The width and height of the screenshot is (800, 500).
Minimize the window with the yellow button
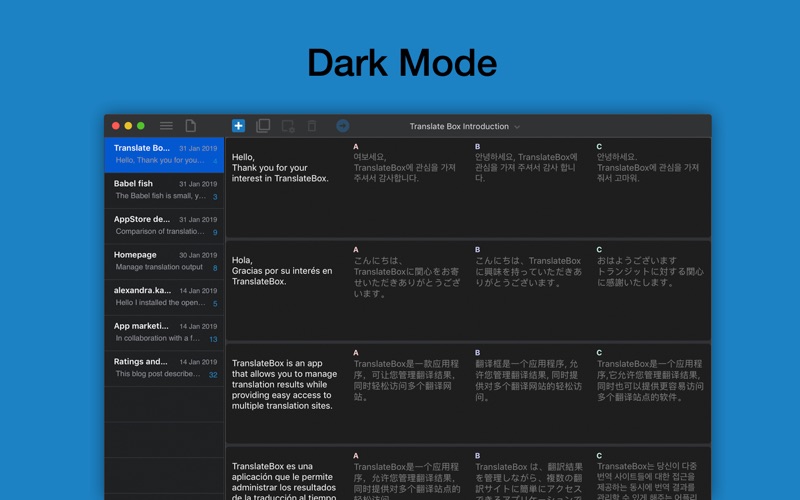pyautogui.click(x=128, y=126)
